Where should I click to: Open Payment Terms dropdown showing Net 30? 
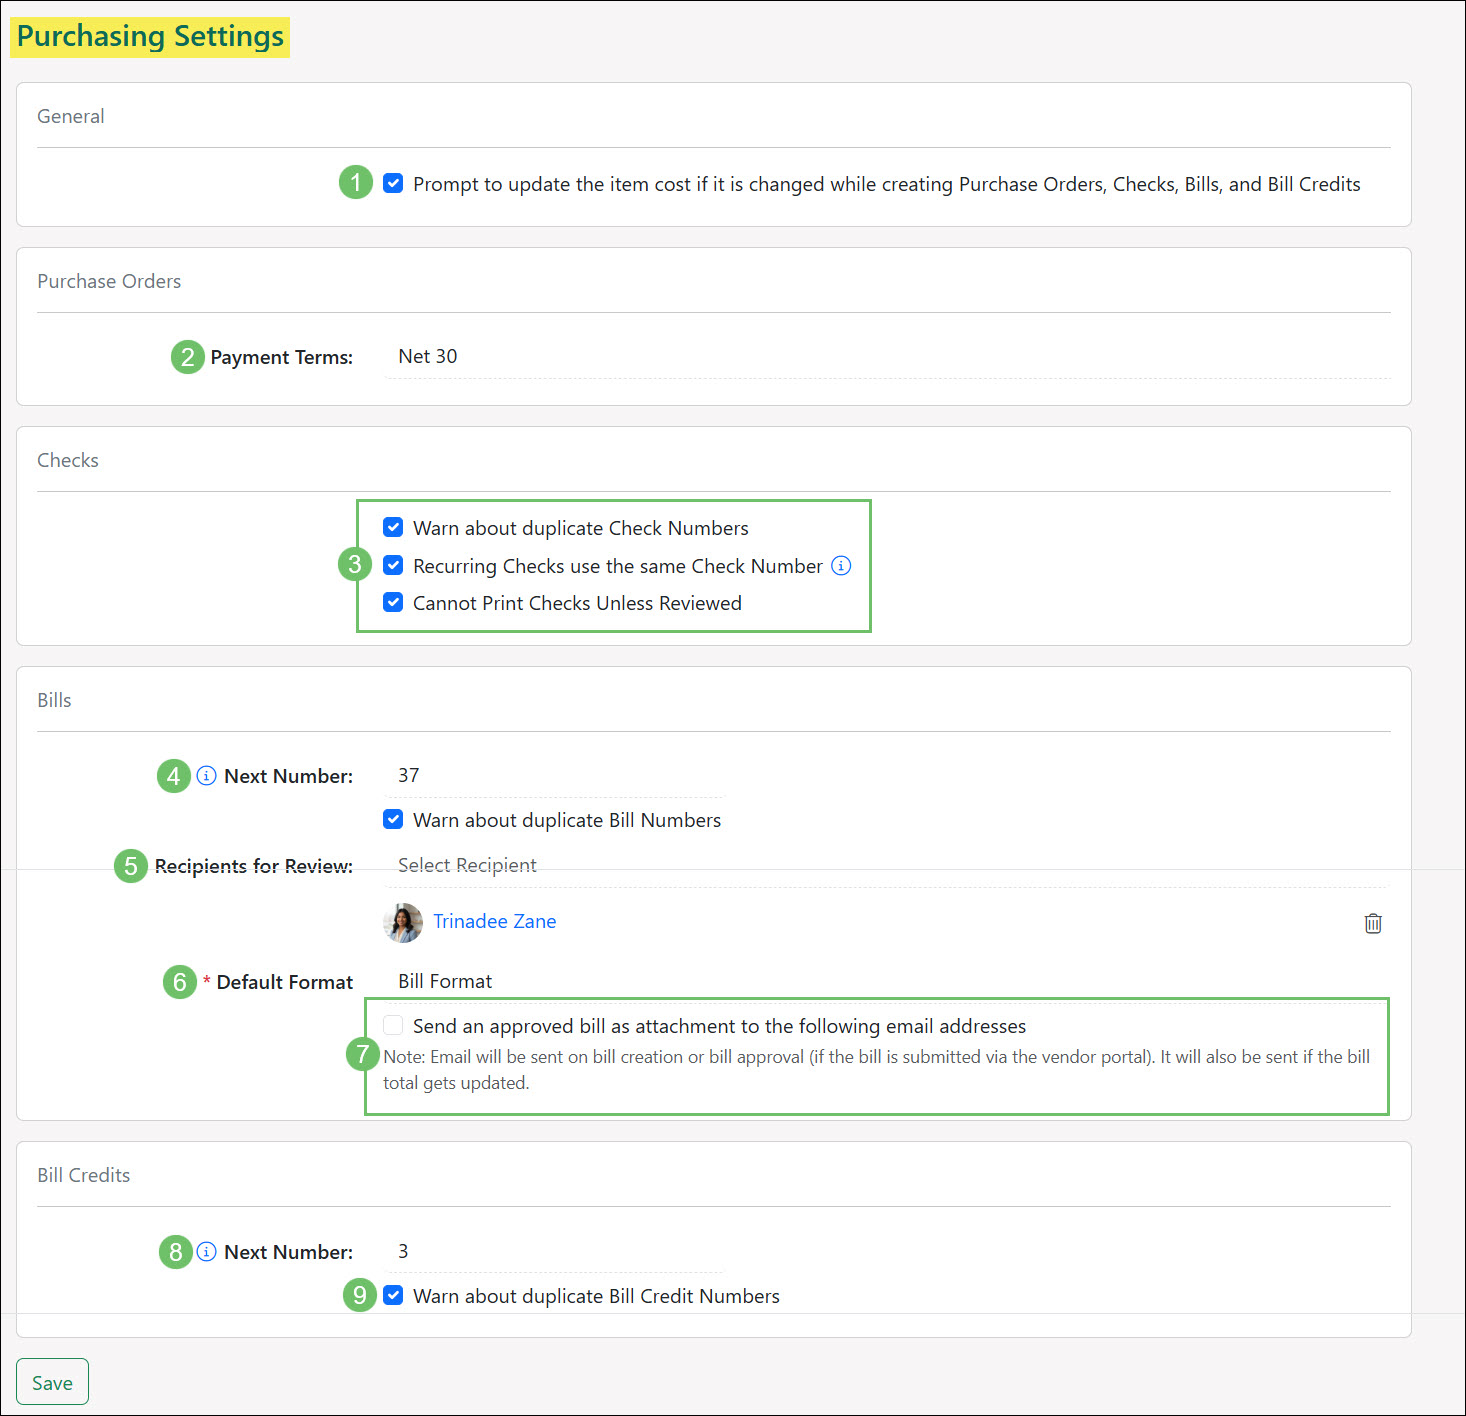tap(887, 357)
